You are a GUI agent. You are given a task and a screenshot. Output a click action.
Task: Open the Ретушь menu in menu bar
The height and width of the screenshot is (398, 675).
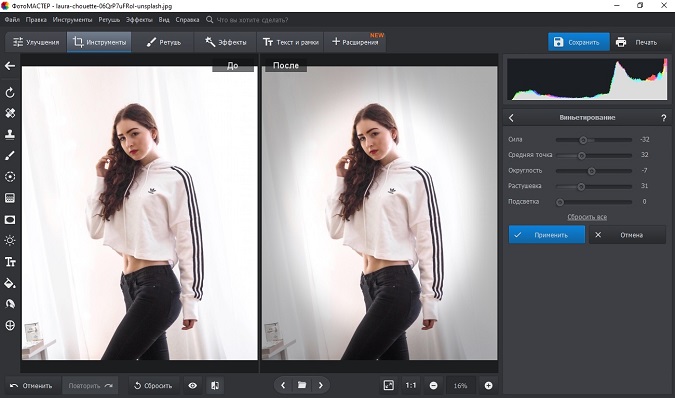pos(109,20)
